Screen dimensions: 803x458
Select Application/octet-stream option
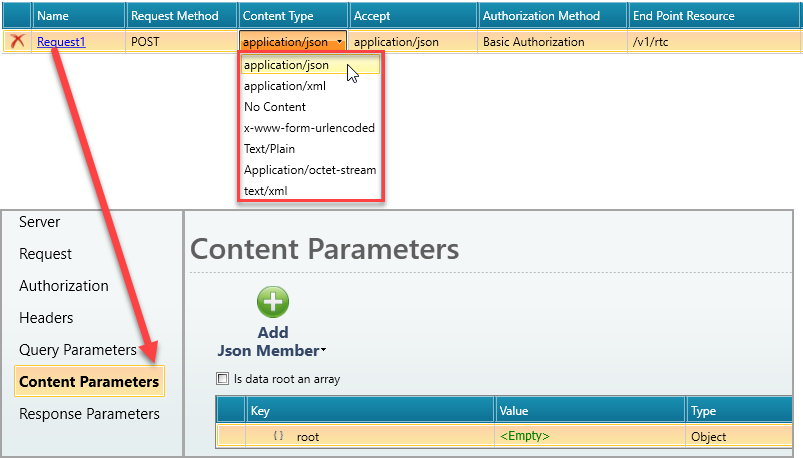309,170
